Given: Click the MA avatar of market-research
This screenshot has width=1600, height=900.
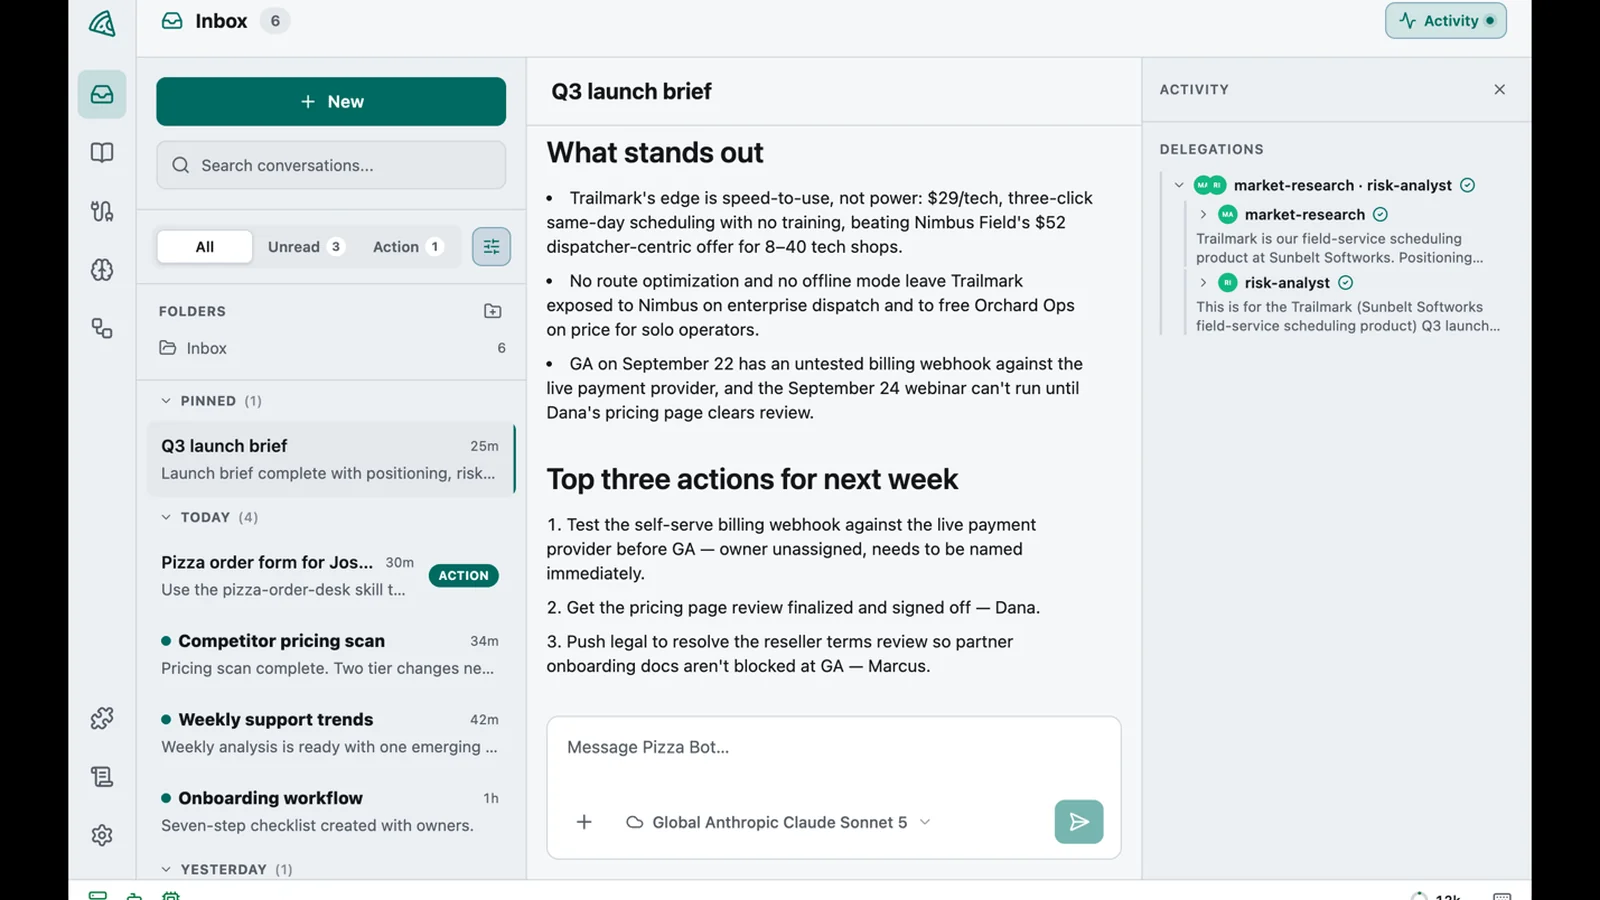Looking at the screenshot, I should [1228, 214].
